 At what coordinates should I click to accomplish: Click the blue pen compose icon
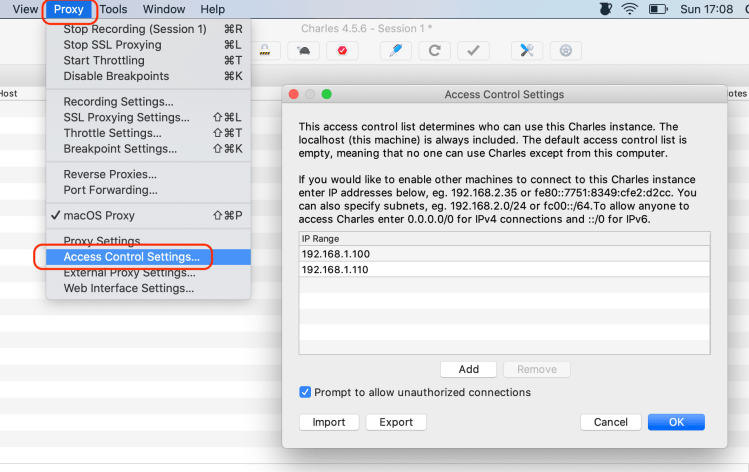point(396,50)
